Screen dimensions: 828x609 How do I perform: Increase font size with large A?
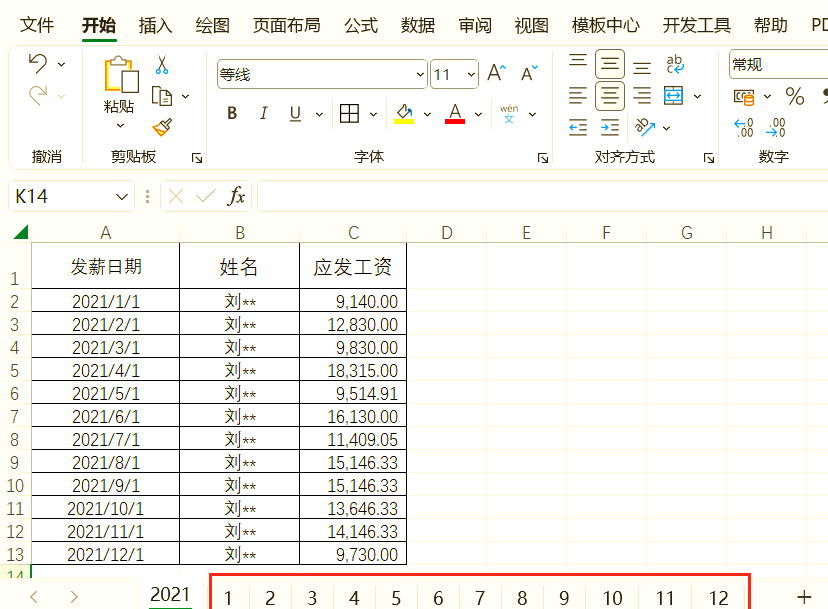click(x=496, y=73)
